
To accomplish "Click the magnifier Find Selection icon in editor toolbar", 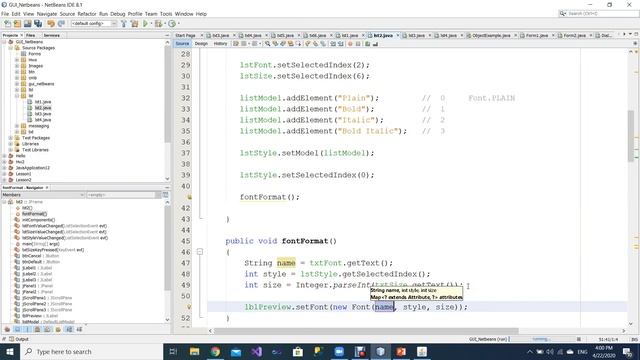I will 267,44.
